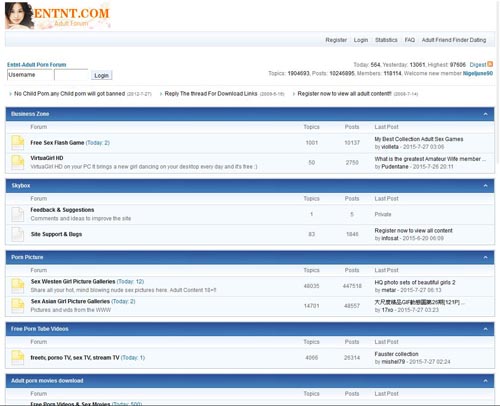Select the 48035 topics count cell

coord(312,286)
